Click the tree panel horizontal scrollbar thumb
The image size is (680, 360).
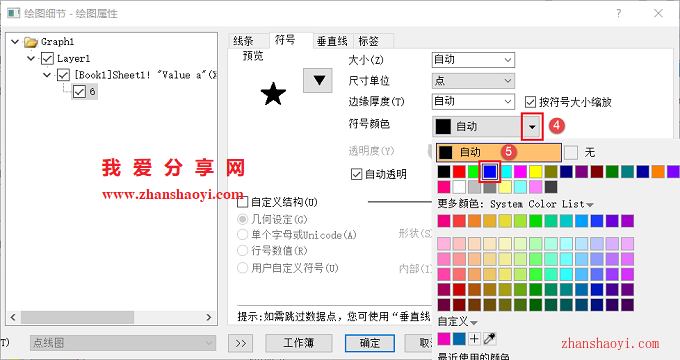(x=77, y=317)
